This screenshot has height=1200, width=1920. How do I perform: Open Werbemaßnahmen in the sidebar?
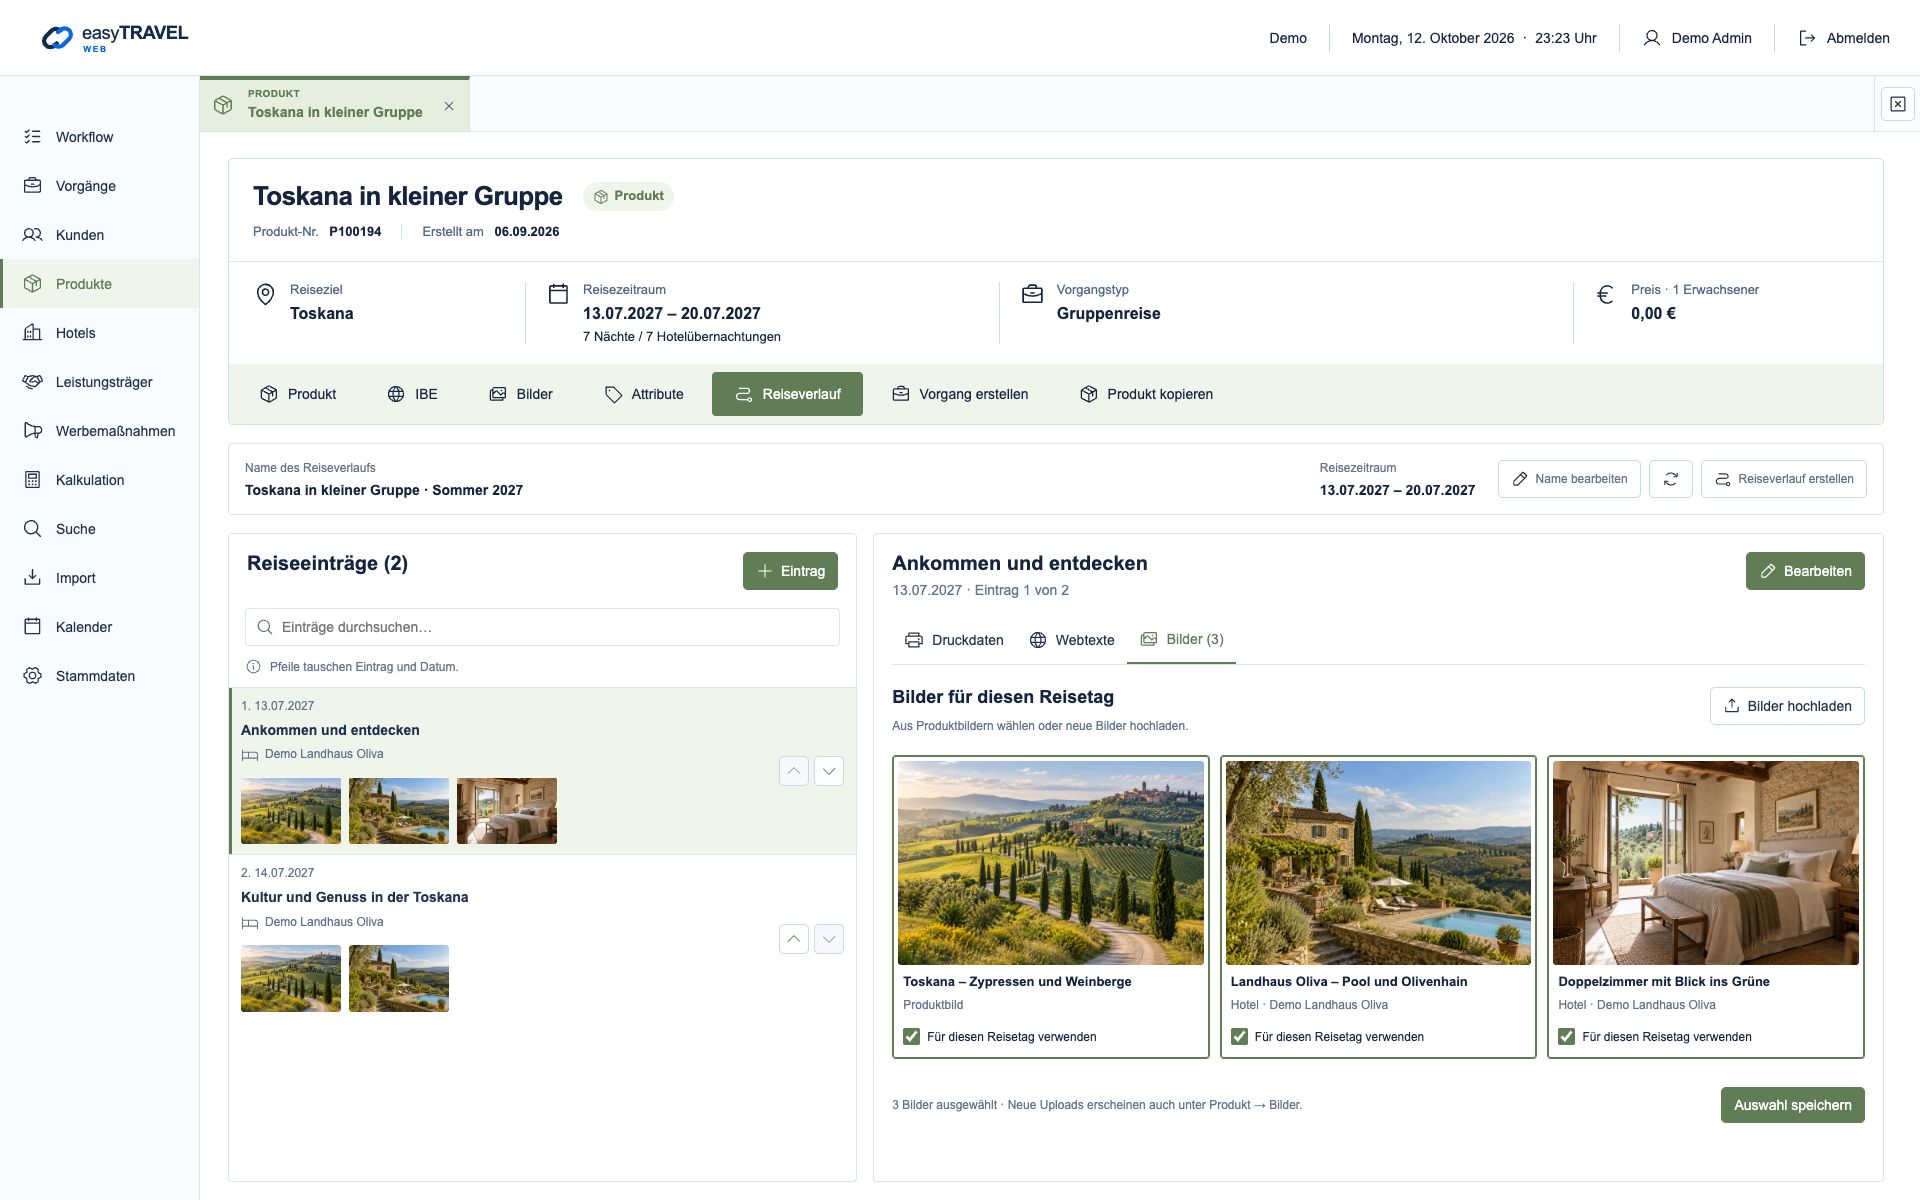[99, 431]
